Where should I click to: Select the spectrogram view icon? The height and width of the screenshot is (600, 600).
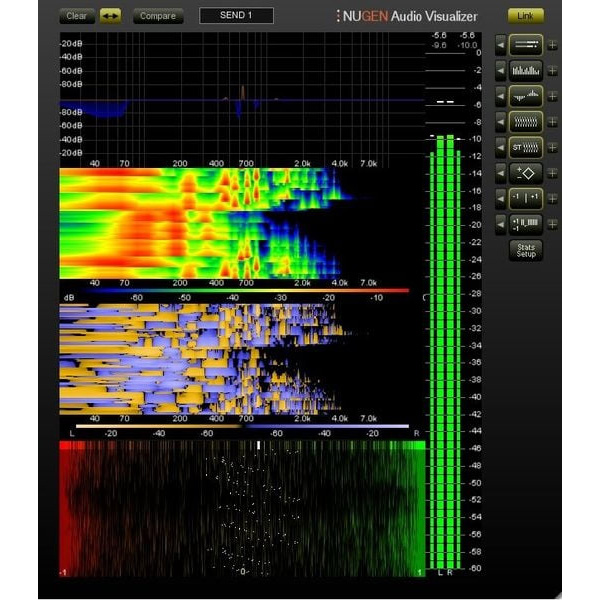tap(526, 122)
